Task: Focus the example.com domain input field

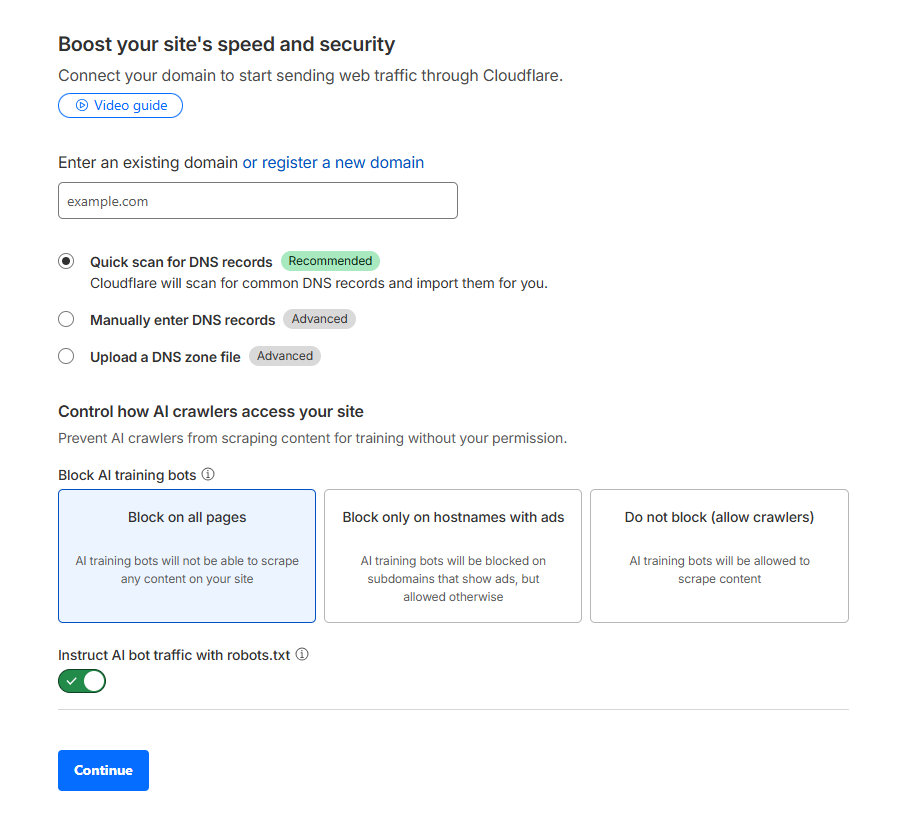Action: coord(258,201)
